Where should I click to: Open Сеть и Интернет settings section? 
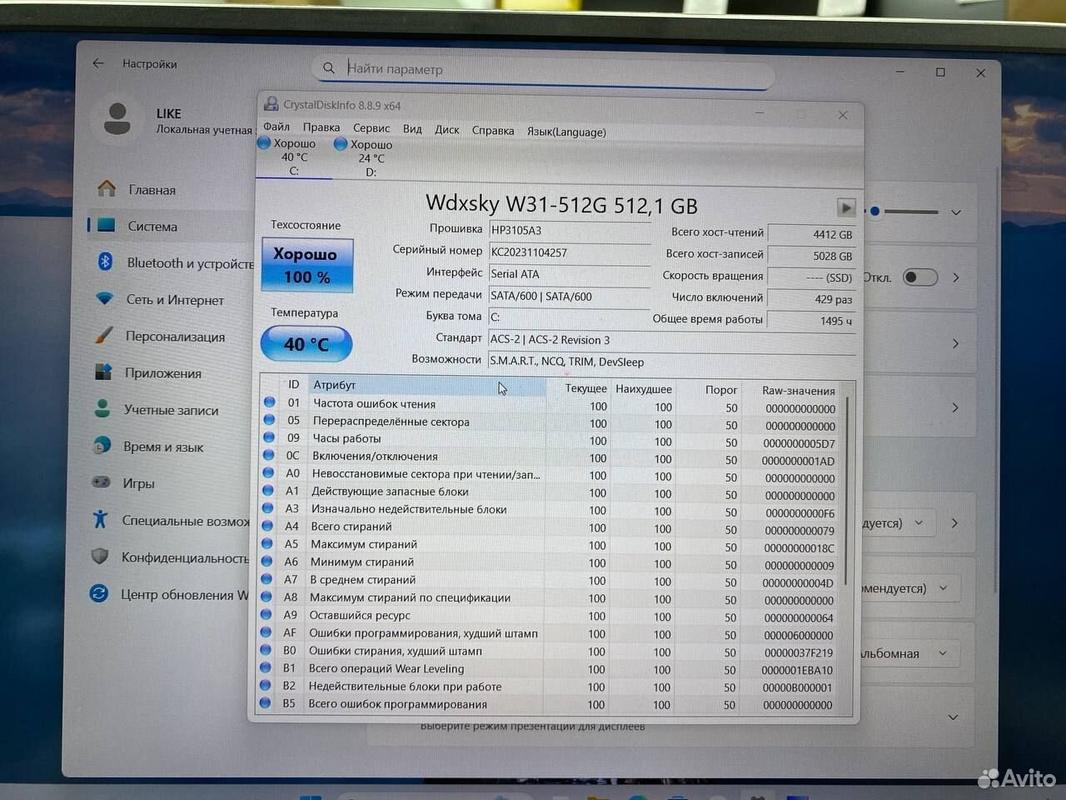coord(172,300)
